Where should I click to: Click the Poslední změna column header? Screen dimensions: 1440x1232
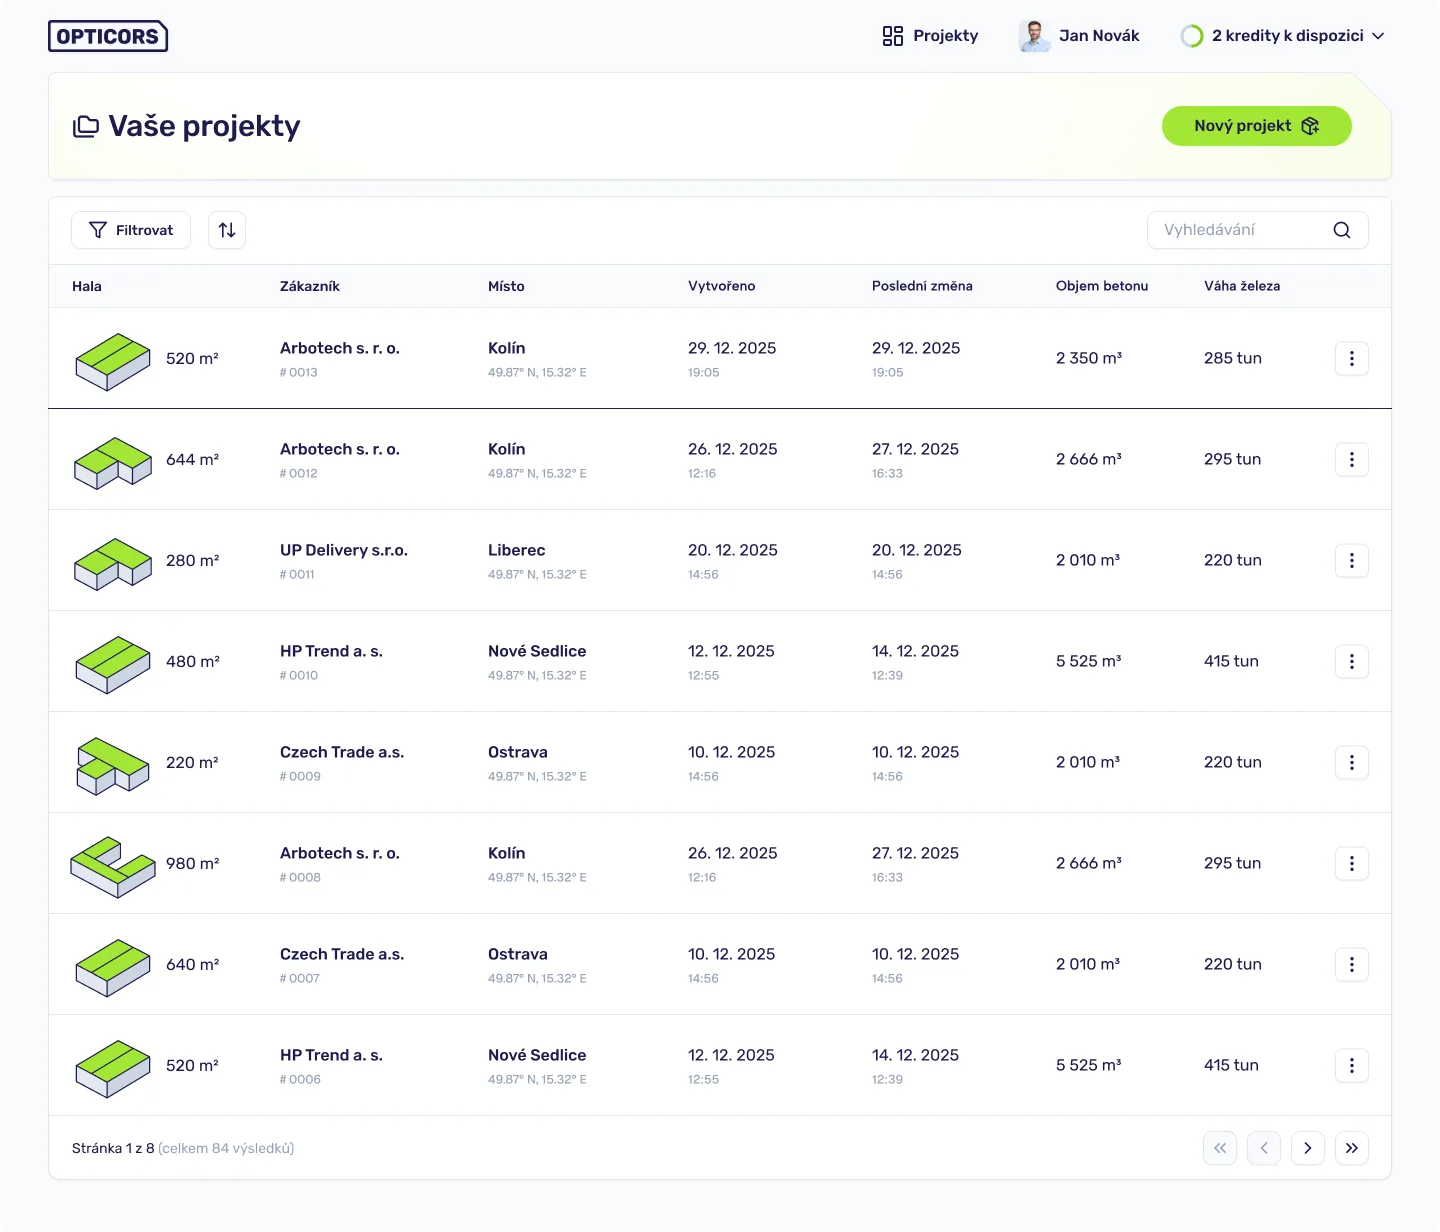tap(922, 286)
